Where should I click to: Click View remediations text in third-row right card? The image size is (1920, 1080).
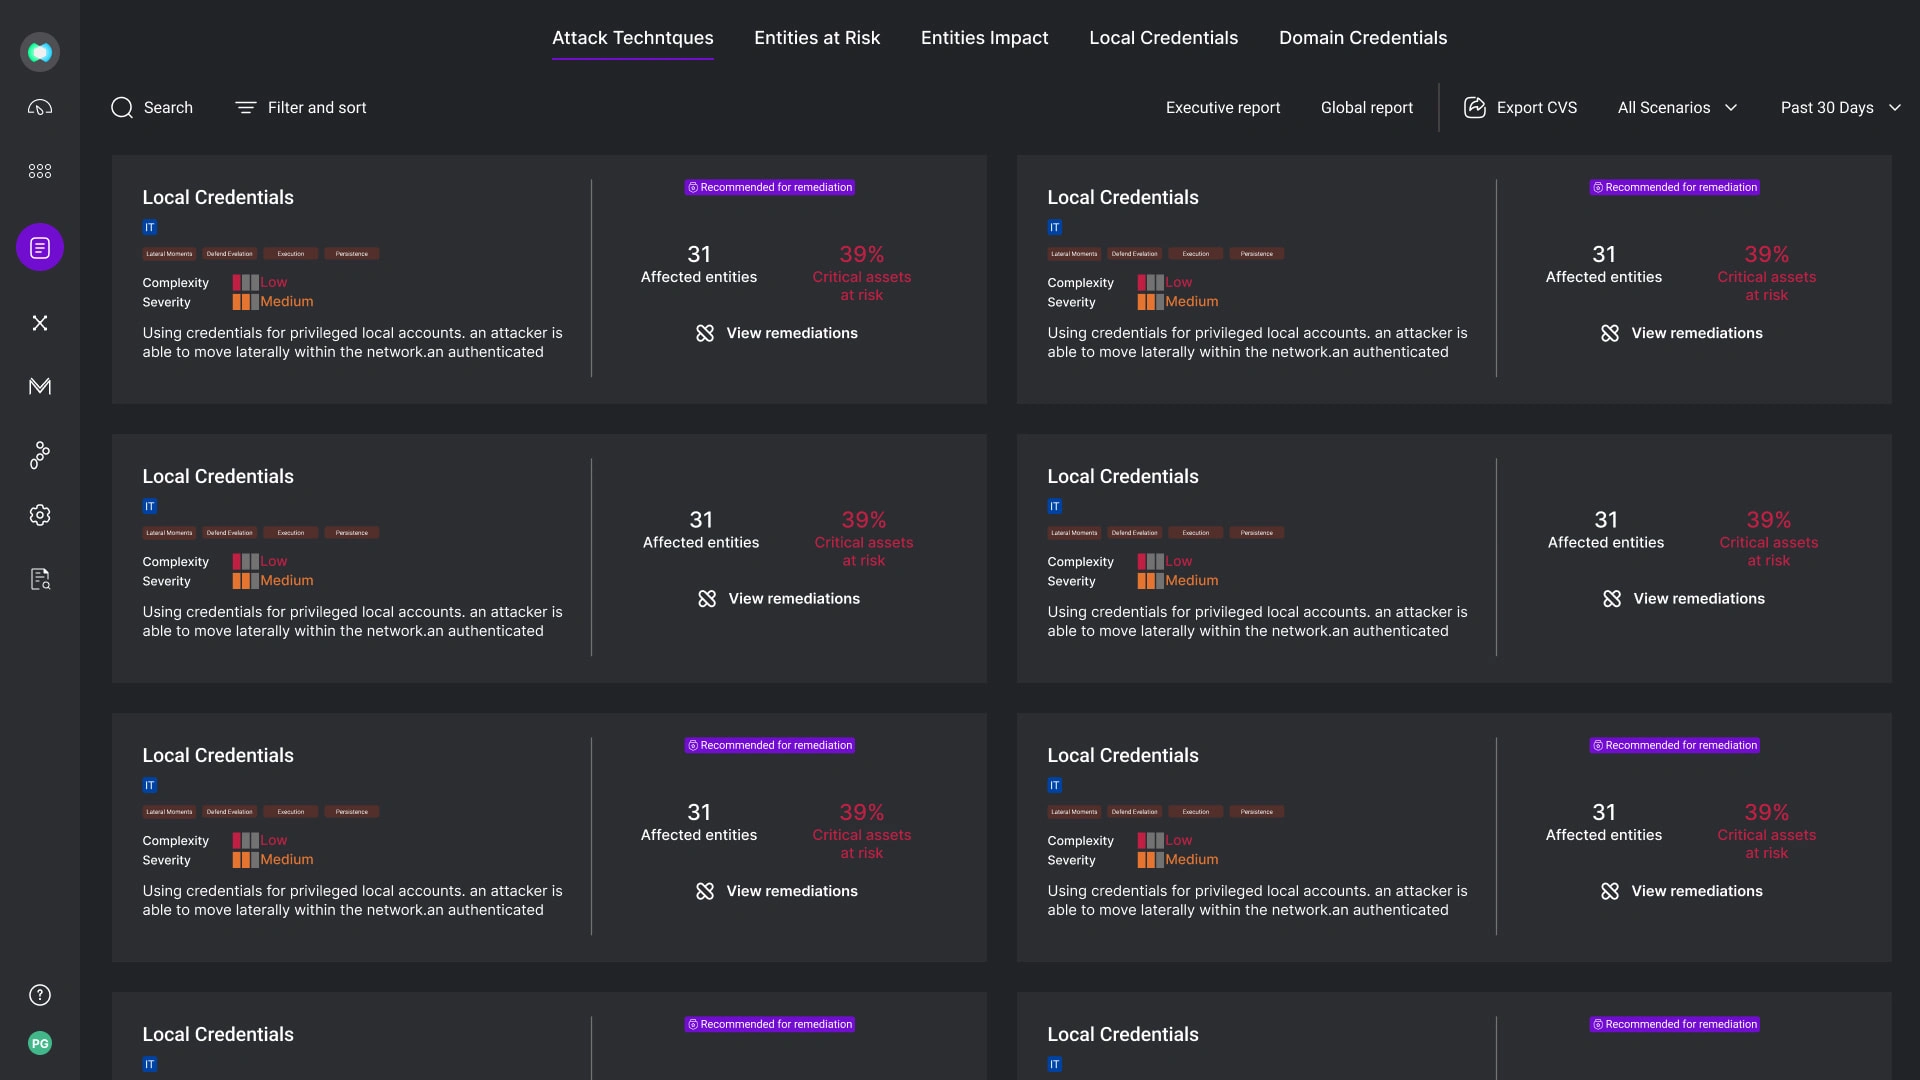[x=1697, y=891]
